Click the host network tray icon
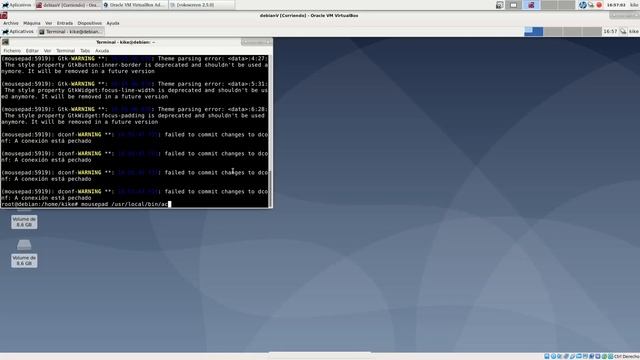Image resolution: width=640 pixels, height=360 pixels. click(591, 5)
